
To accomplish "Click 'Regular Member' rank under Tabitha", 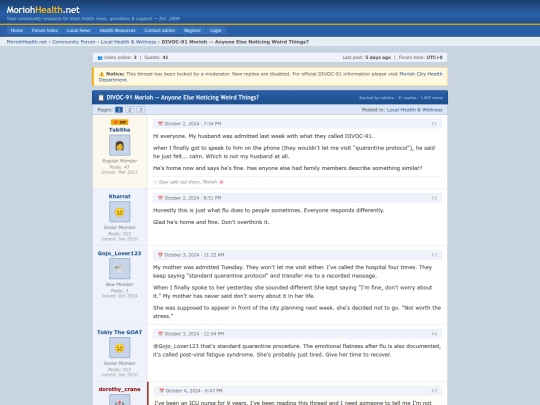I will point(120,161).
